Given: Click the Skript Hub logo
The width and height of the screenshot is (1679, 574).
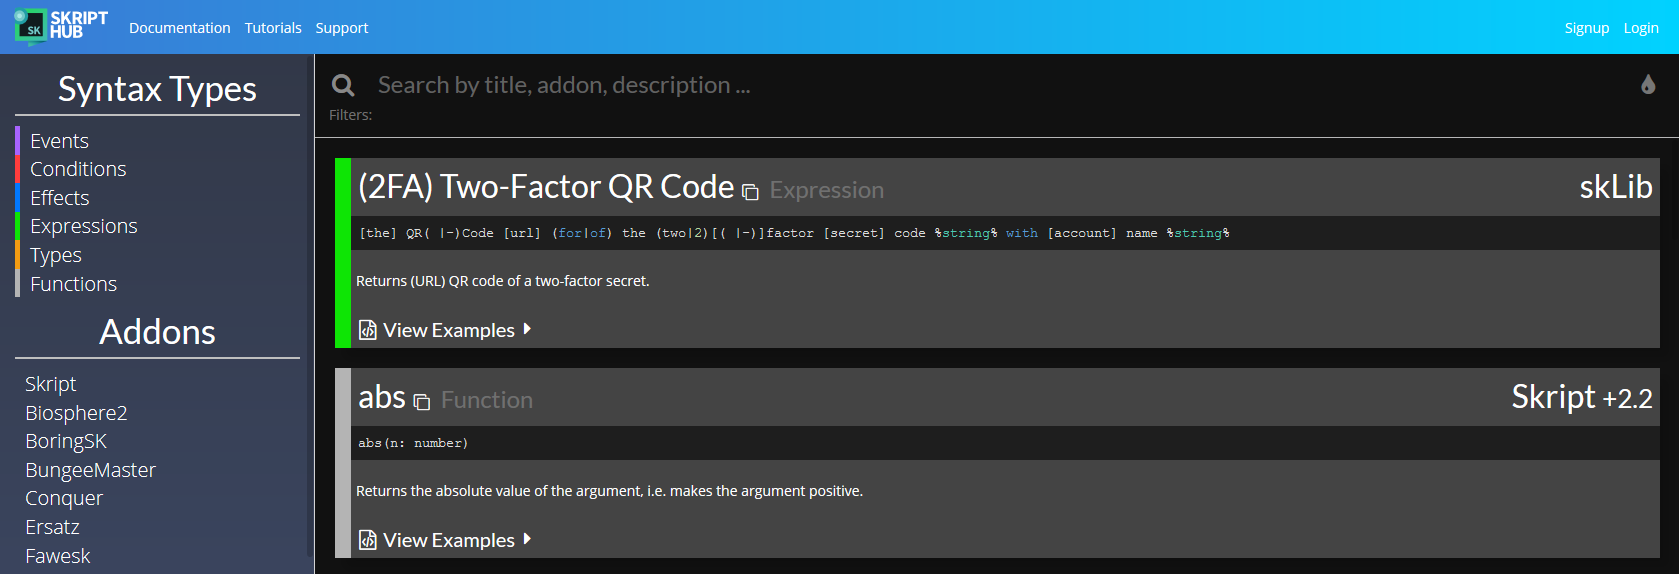Looking at the screenshot, I should pos(61,26).
